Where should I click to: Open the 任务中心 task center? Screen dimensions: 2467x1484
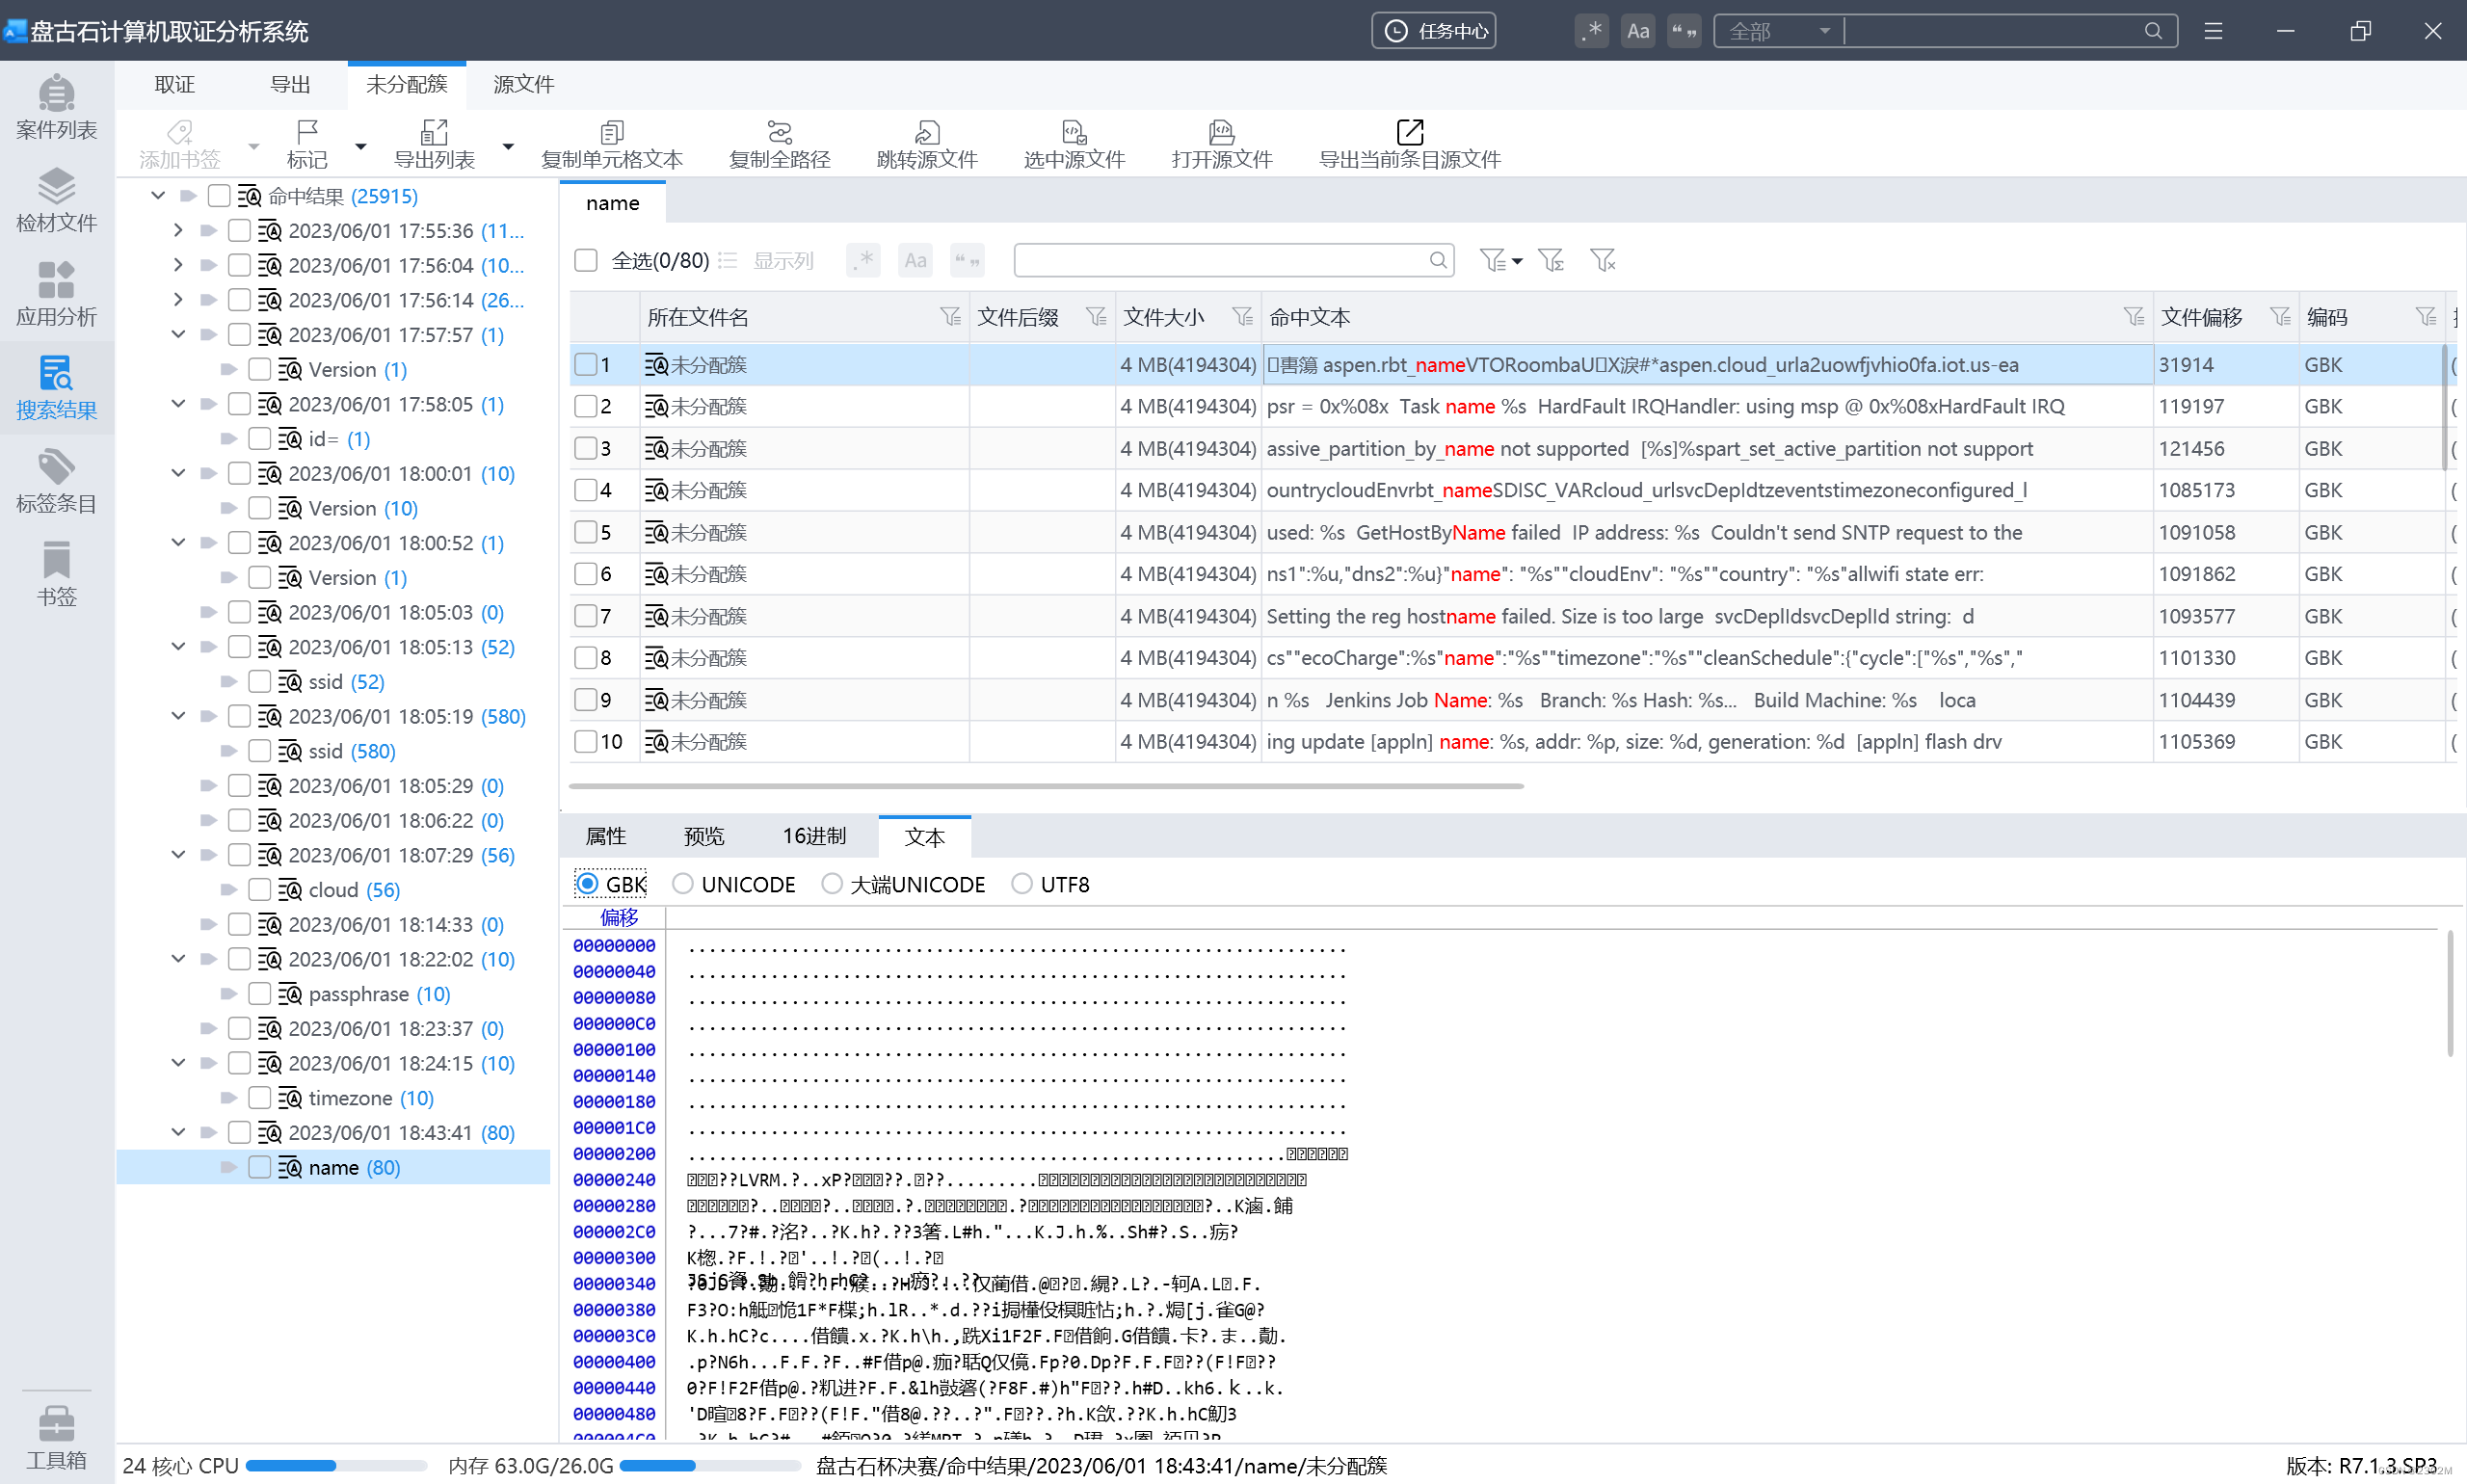point(1433,31)
